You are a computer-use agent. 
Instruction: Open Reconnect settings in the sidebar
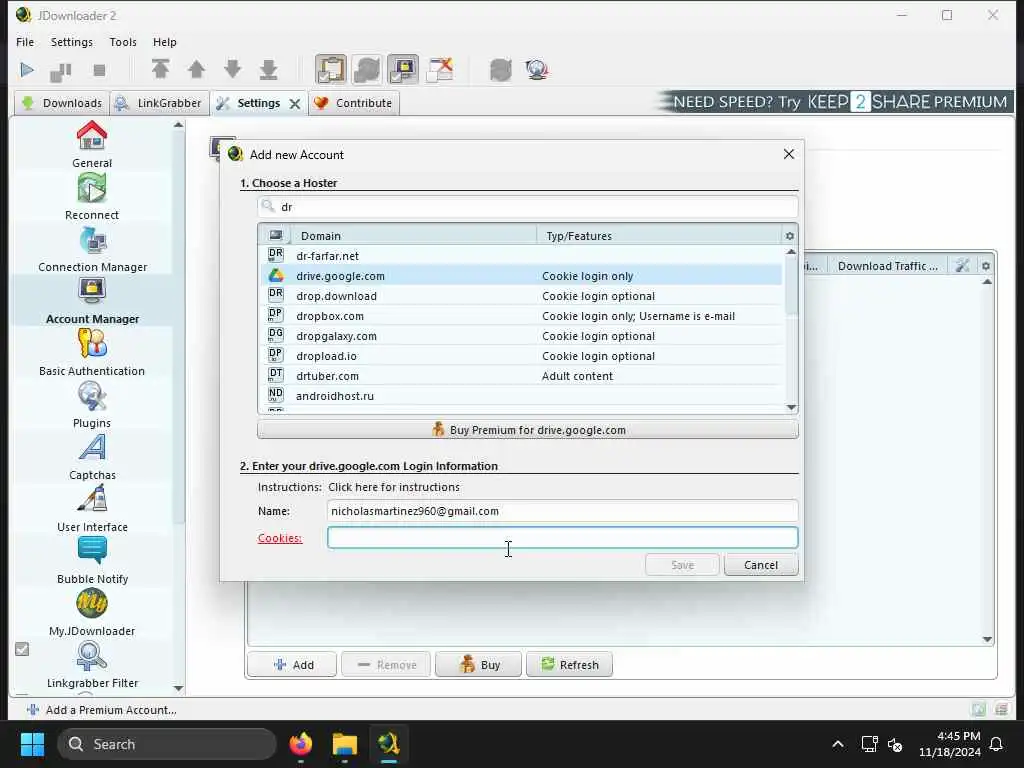[92, 197]
